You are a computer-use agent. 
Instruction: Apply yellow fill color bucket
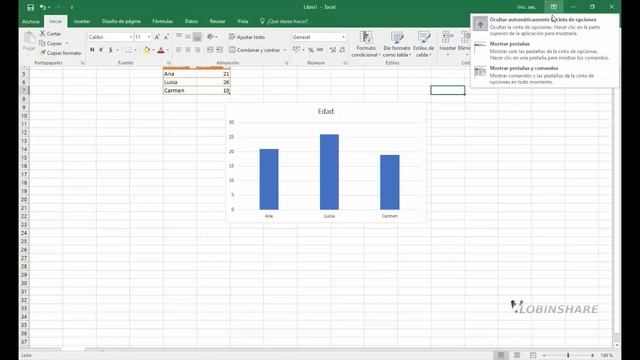147,50
